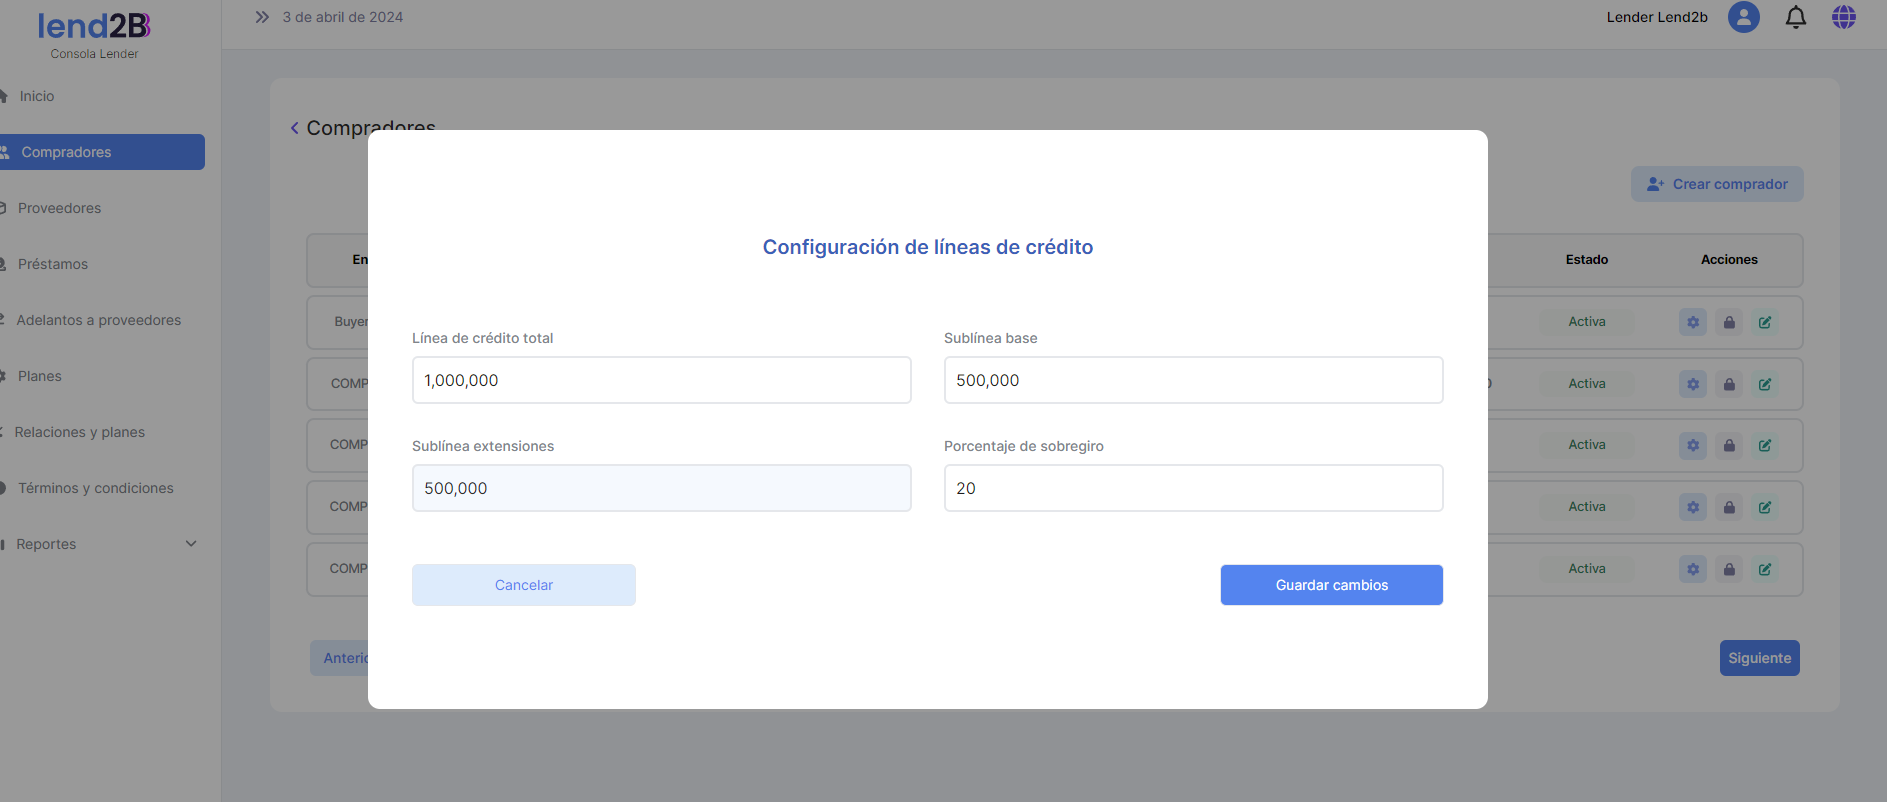
Task: Open the user profile avatar icon
Action: pyautogui.click(x=1743, y=17)
